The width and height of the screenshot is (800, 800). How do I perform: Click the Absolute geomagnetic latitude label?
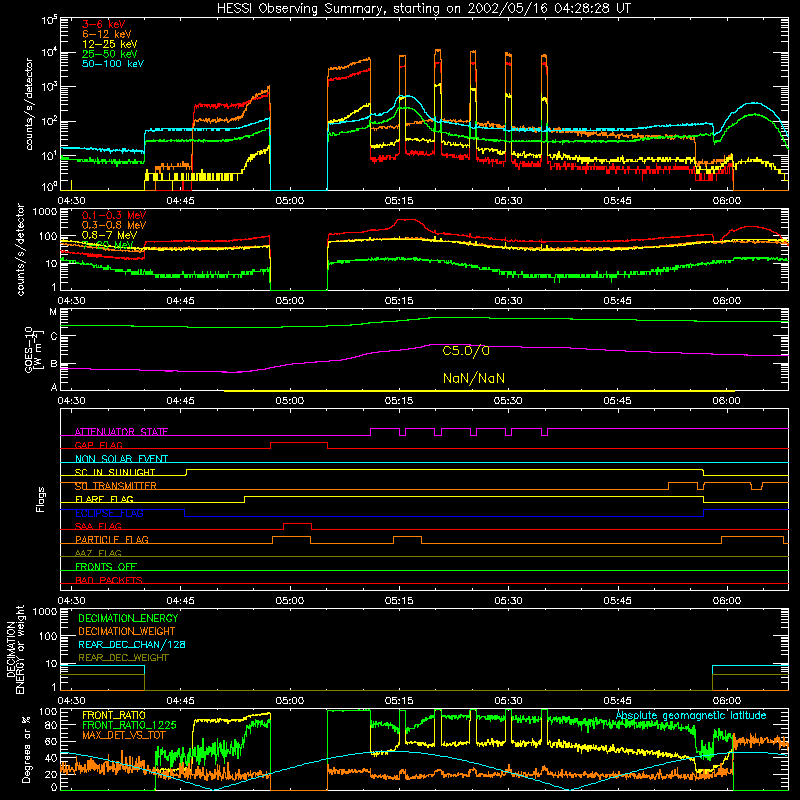pyautogui.click(x=691, y=716)
